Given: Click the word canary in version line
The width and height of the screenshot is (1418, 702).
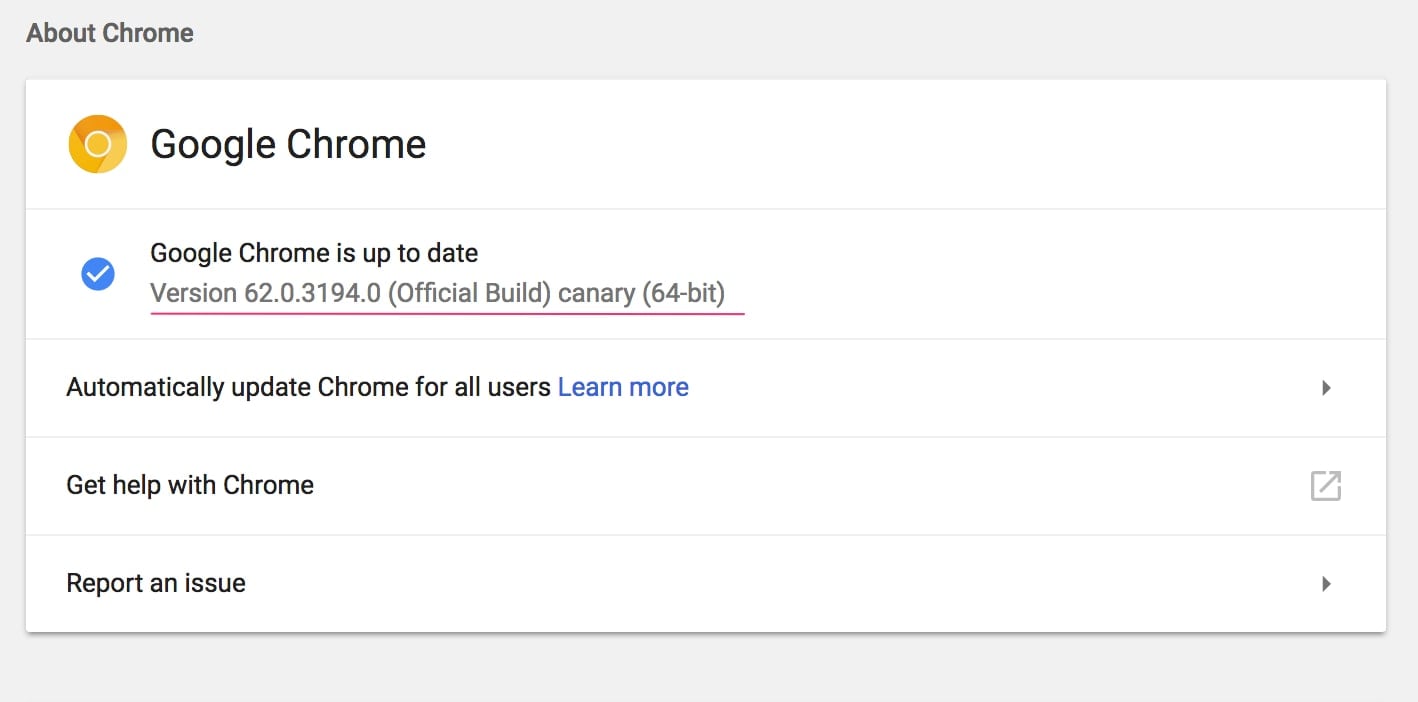Looking at the screenshot, I should click(596, 294).
